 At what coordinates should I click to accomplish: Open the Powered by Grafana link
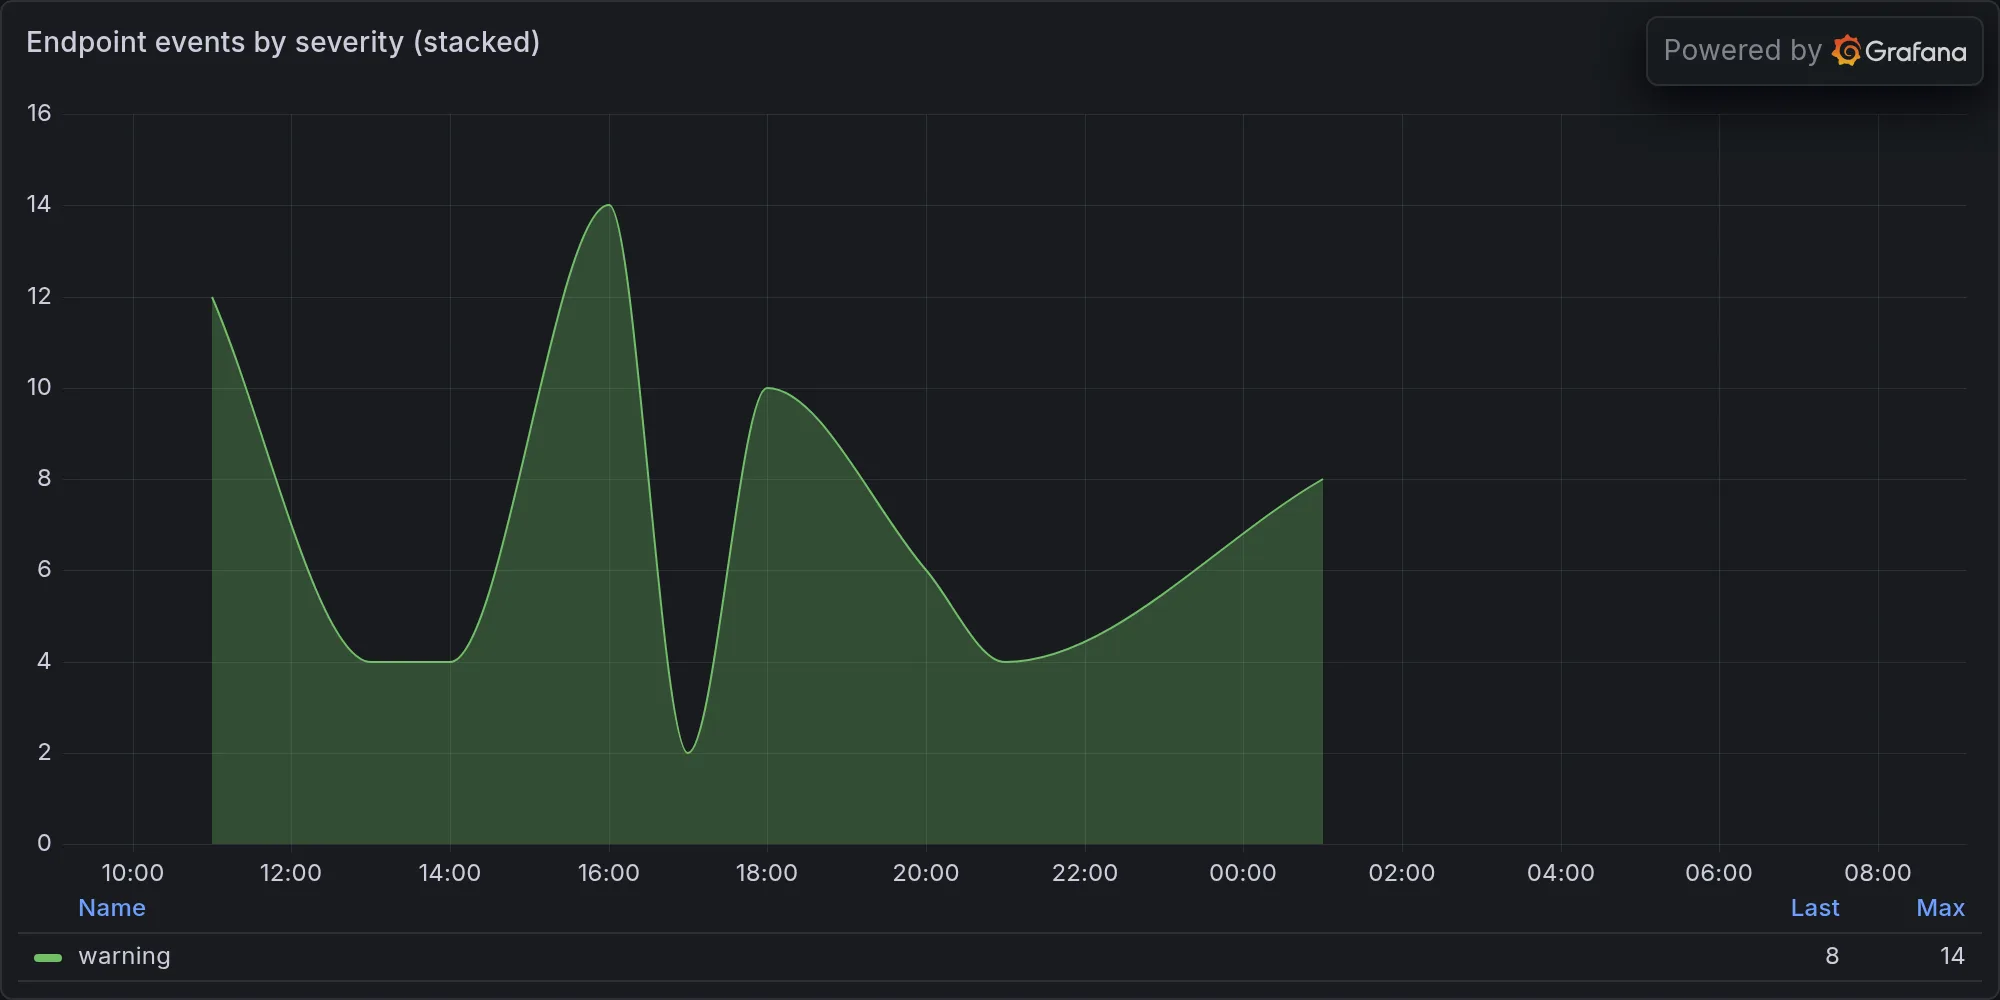(x=1814, y=51)
